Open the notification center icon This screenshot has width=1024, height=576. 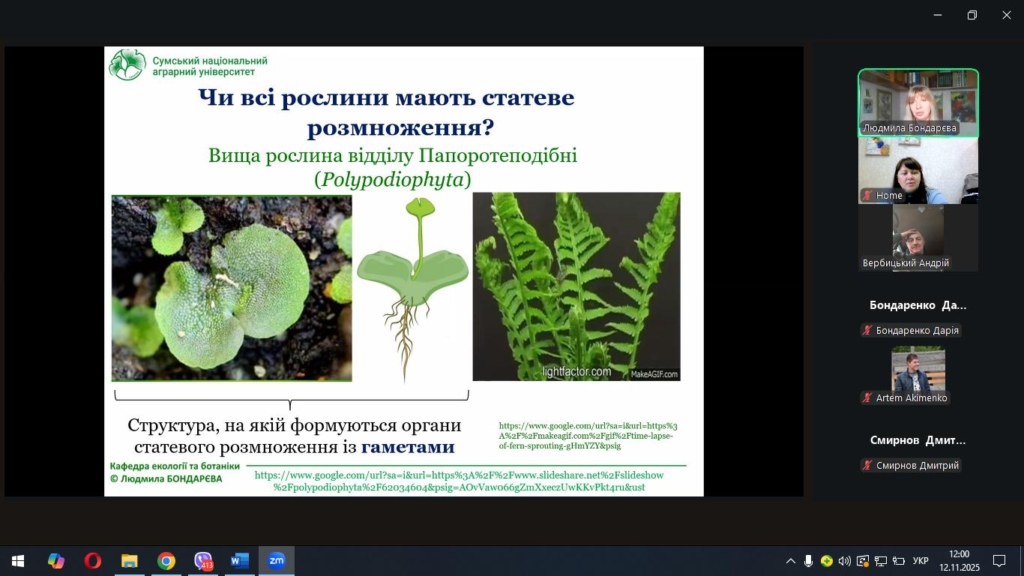pyautogui.click(x=998, y=561)
